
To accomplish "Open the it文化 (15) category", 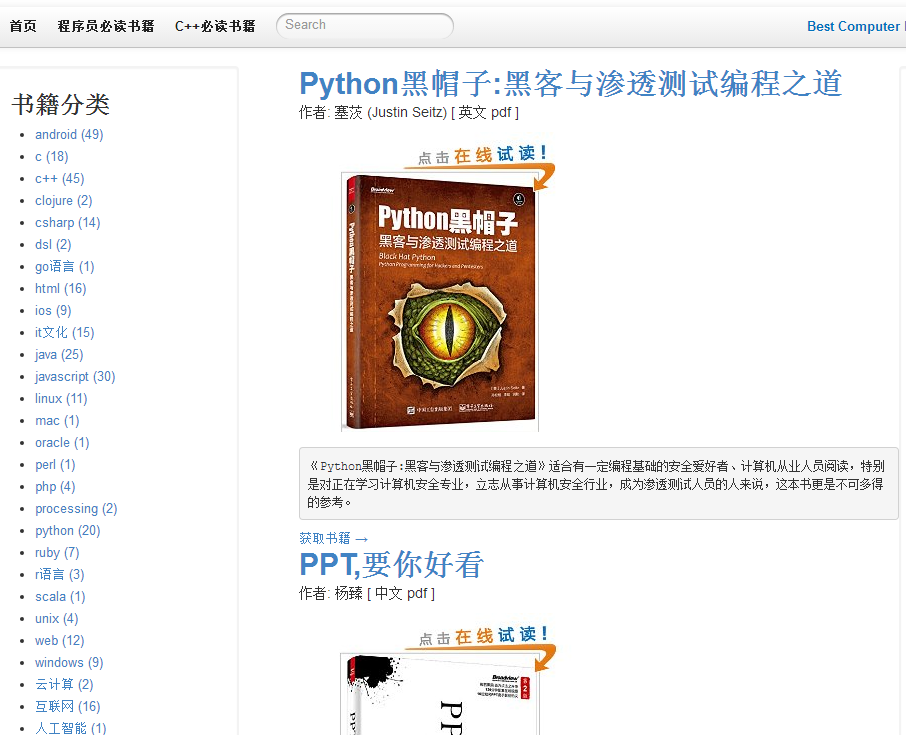I will (x=64, y=332).
